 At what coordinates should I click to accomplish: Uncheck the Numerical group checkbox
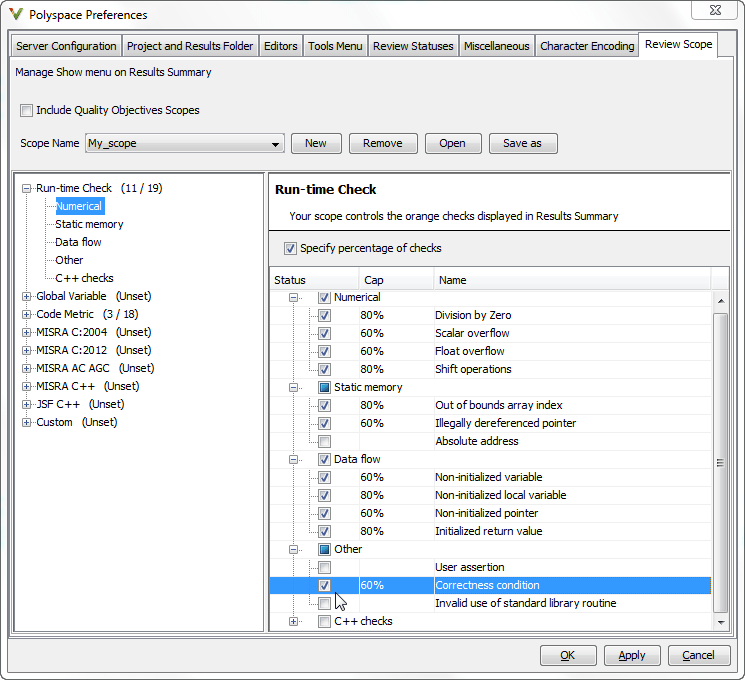(x=325, y=298)
